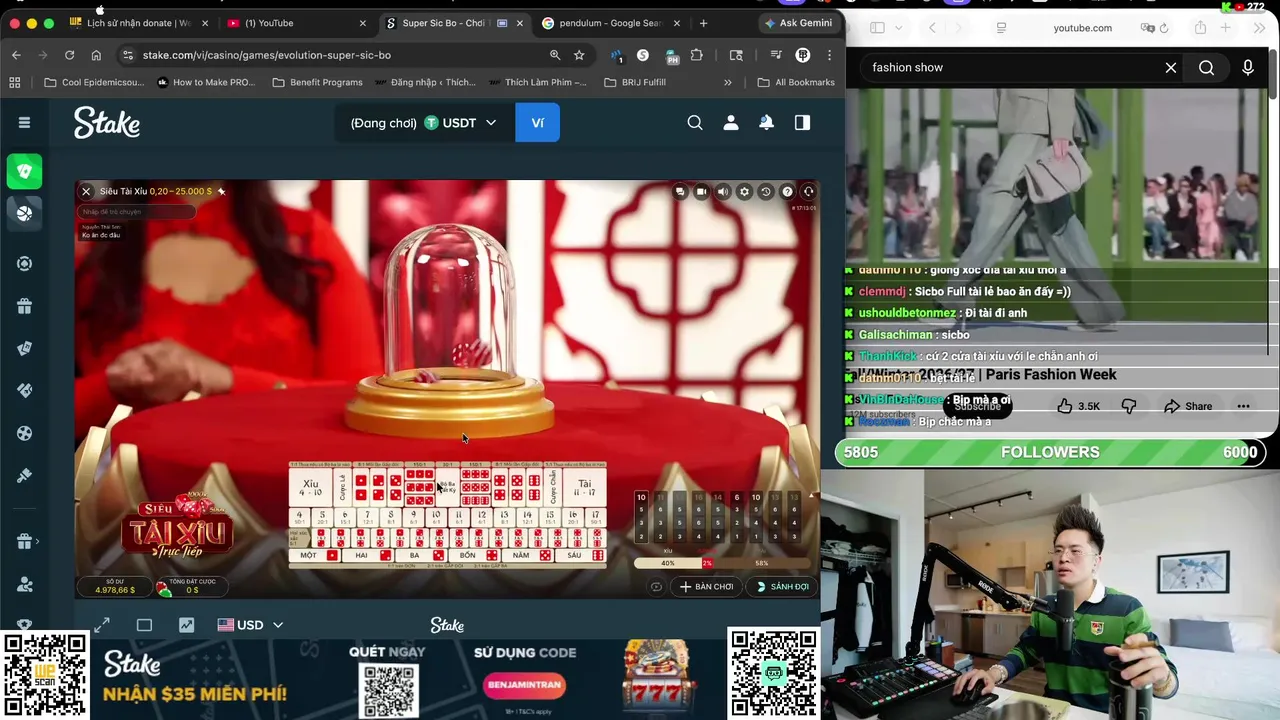Screen dimensions: 1280x720
Task: Enter fullscreen mode for the game
Action: 102,625
